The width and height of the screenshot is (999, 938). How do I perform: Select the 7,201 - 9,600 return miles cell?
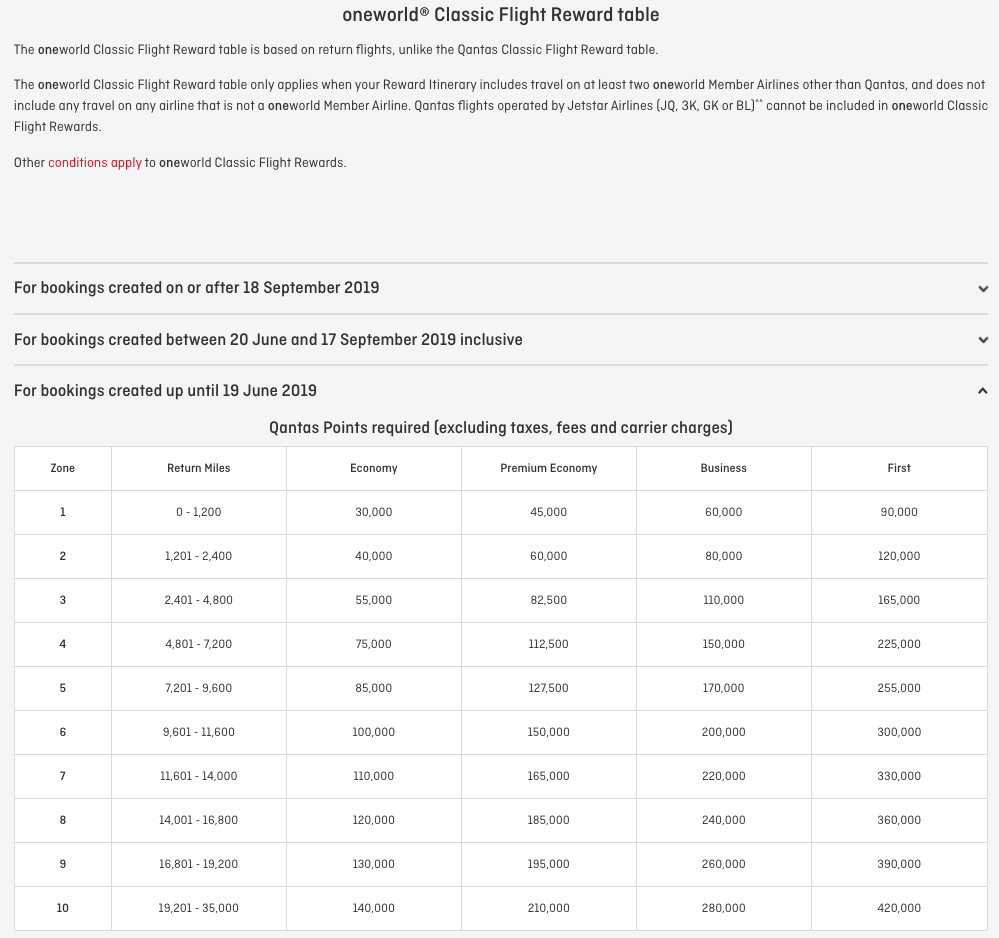(x=199, y=688)
